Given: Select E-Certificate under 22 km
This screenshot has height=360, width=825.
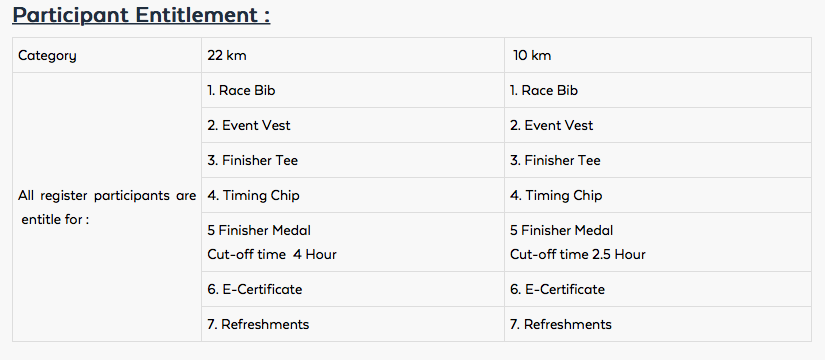Looking at the screenshot, I should (255, 289).
